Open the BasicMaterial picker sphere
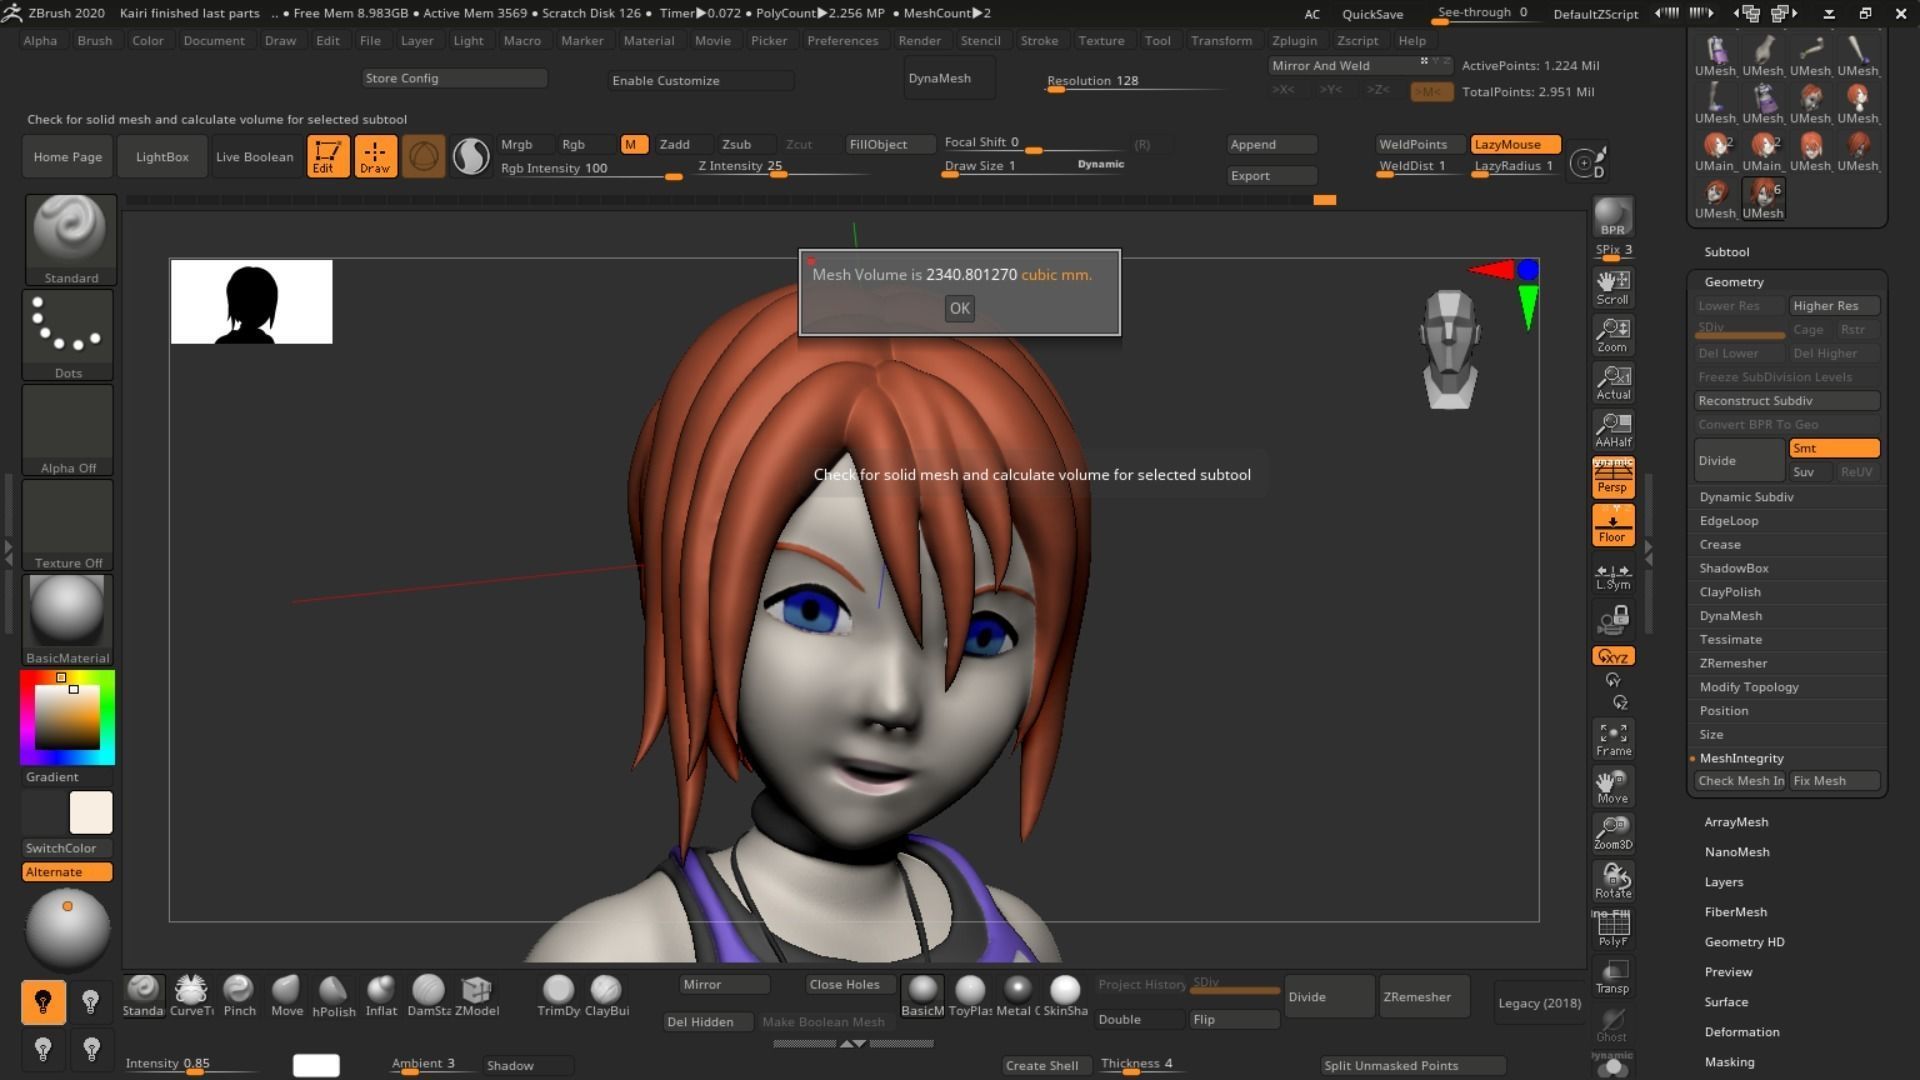Image resolution: width=1920 pixels, height=1080 pixels. pyautogui.click(x=68, y=620)
